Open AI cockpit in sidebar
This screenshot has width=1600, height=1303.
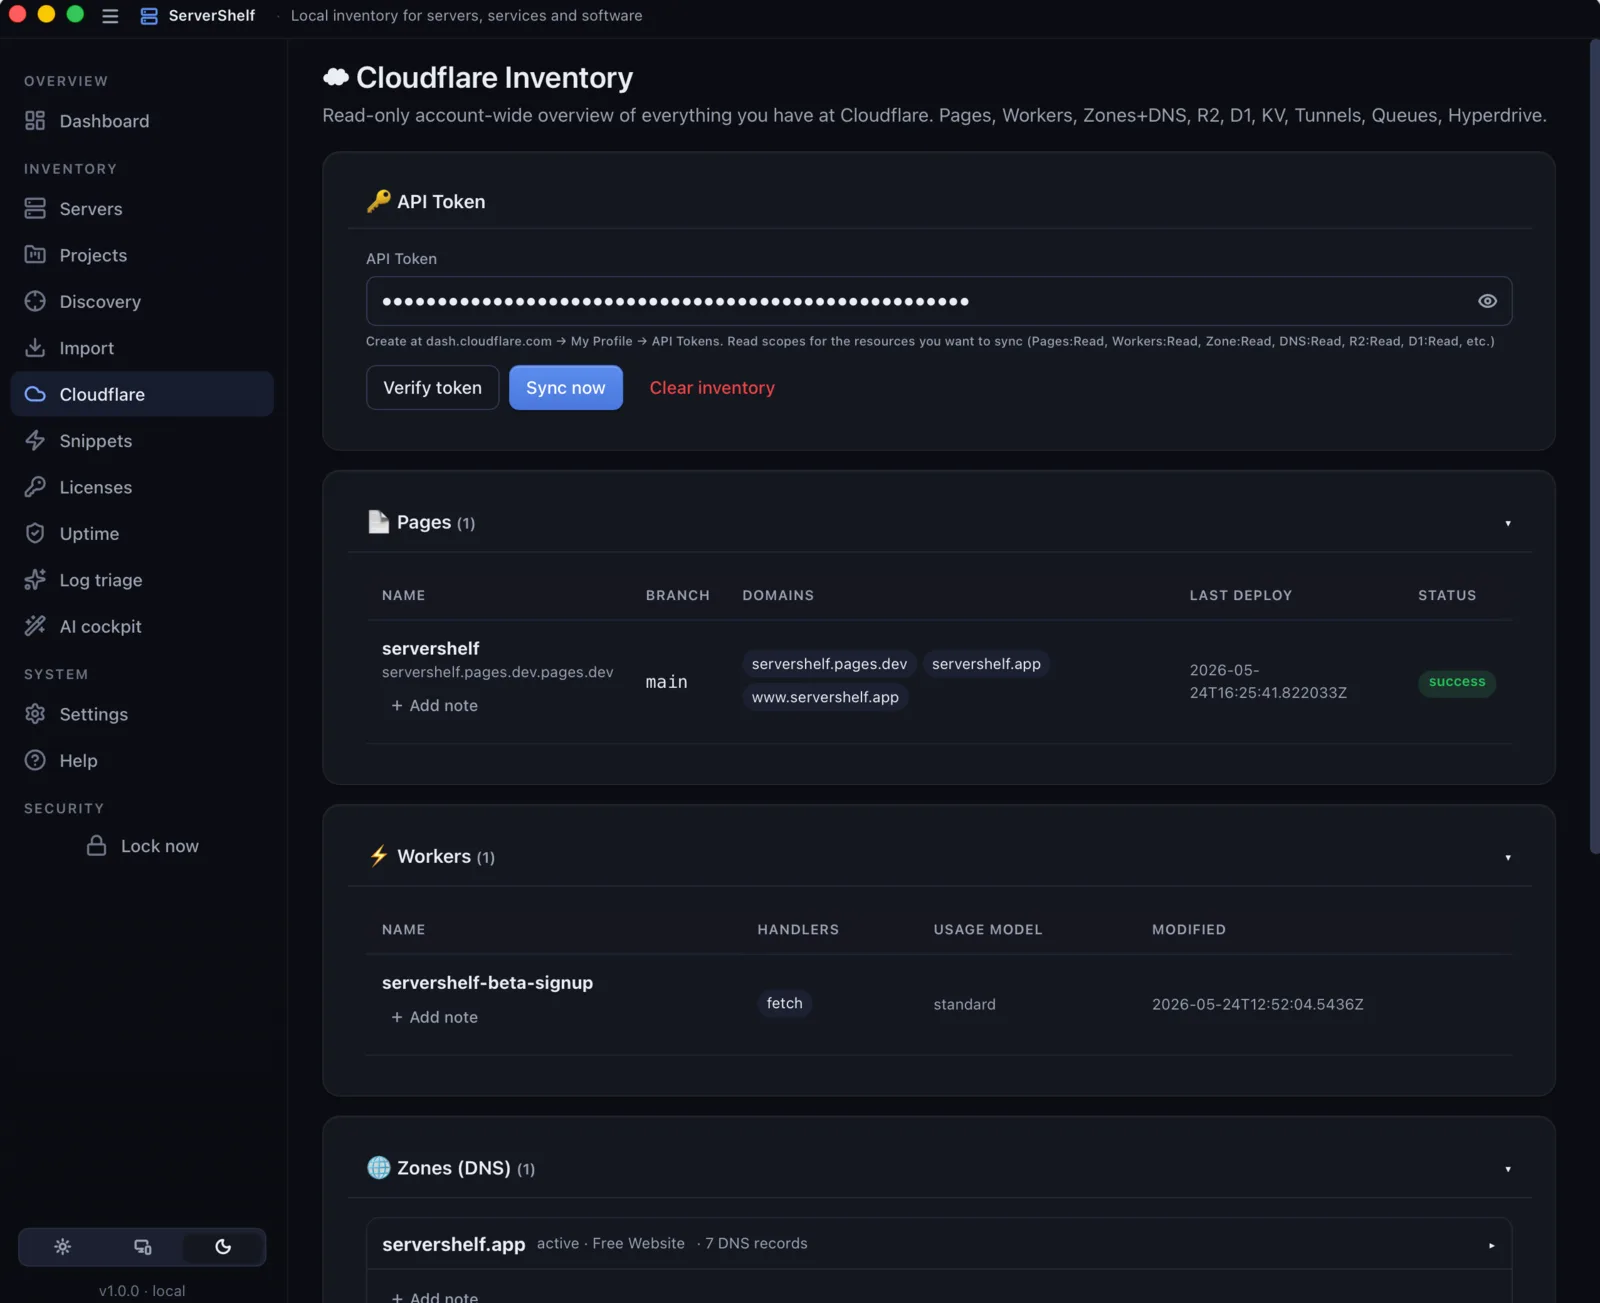tap(142, 626)
